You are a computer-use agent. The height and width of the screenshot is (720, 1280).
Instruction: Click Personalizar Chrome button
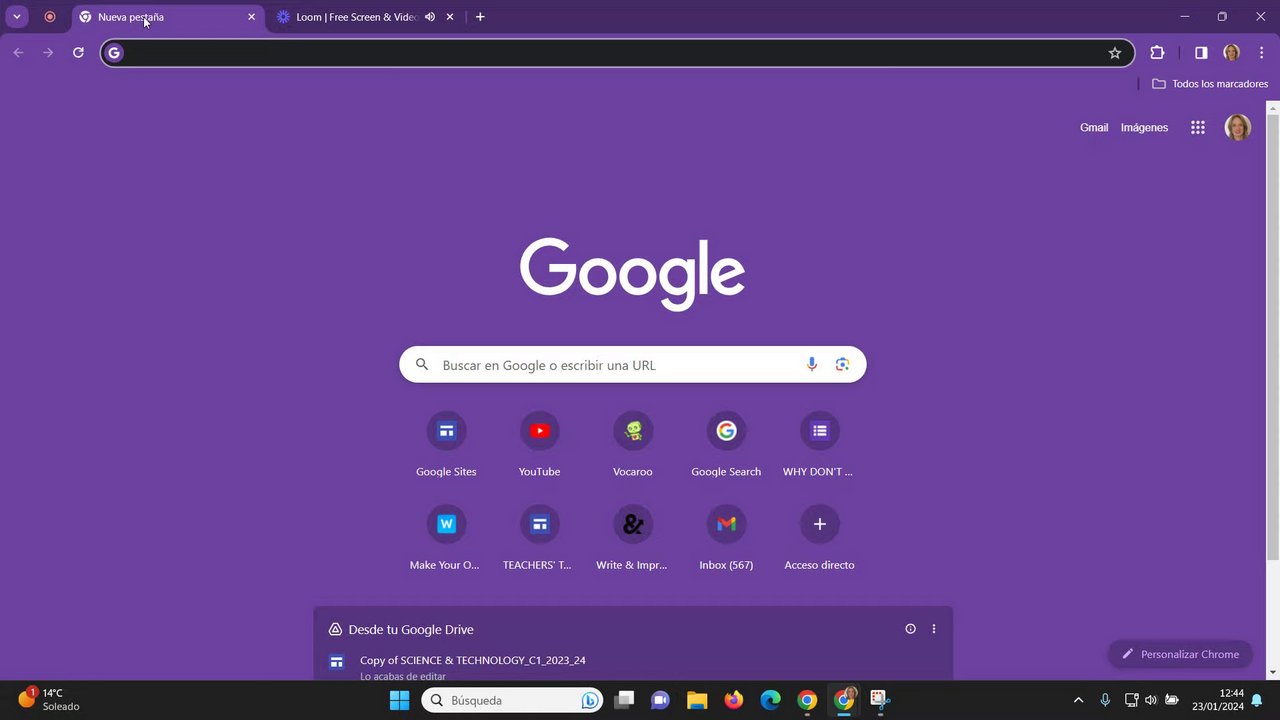click(x=1180, y=654)
